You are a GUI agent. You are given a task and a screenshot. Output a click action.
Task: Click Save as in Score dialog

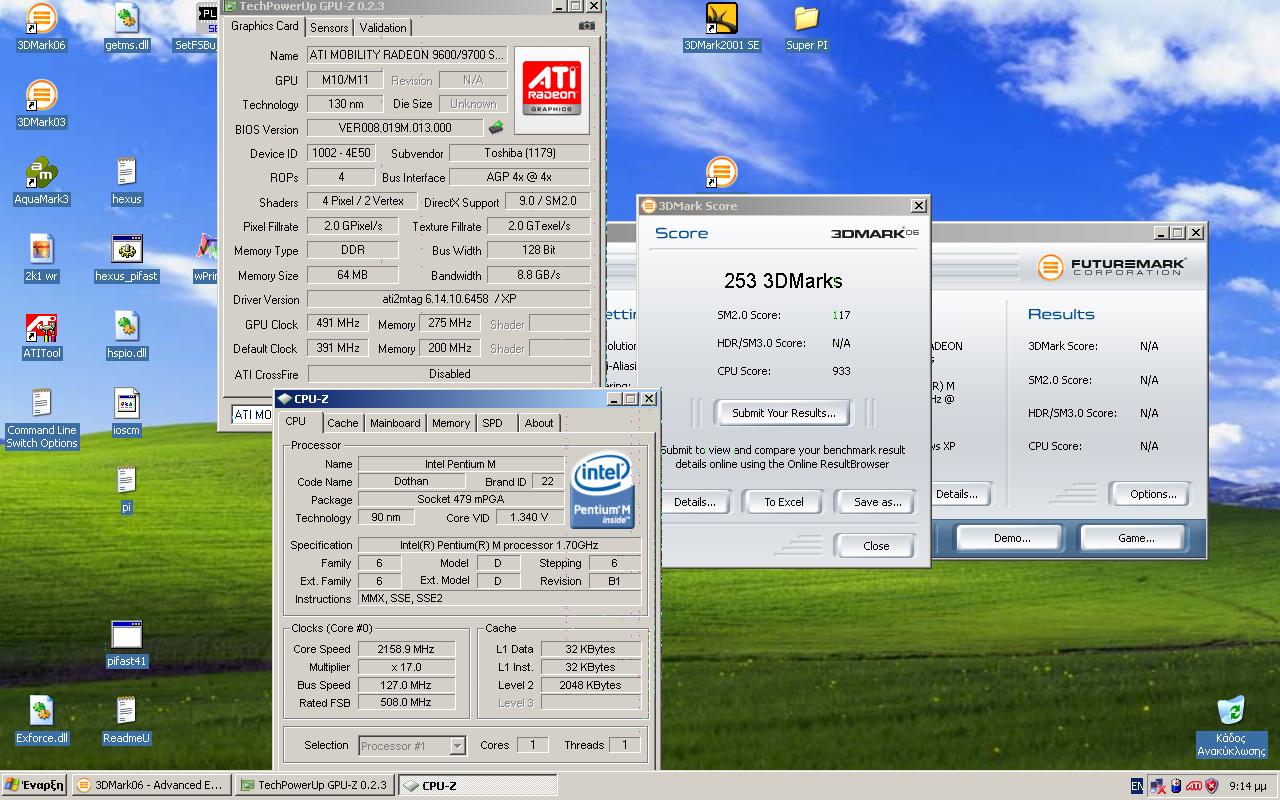click(877, 502)
